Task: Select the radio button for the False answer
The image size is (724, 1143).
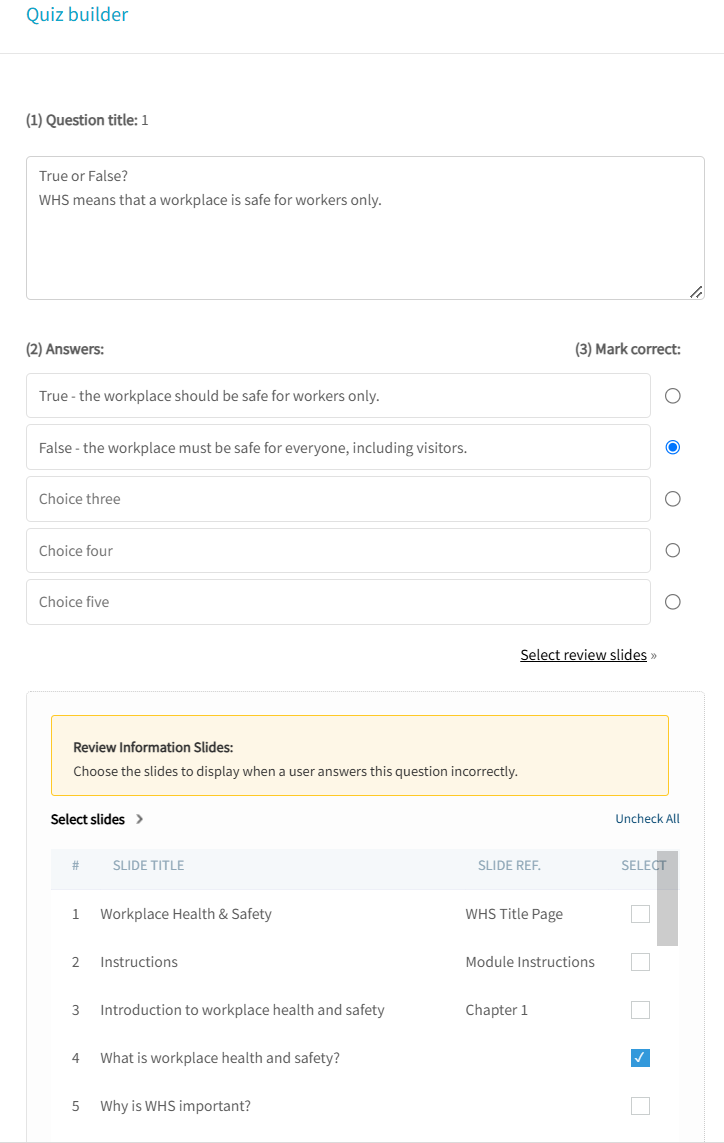Action: point(673,447)
